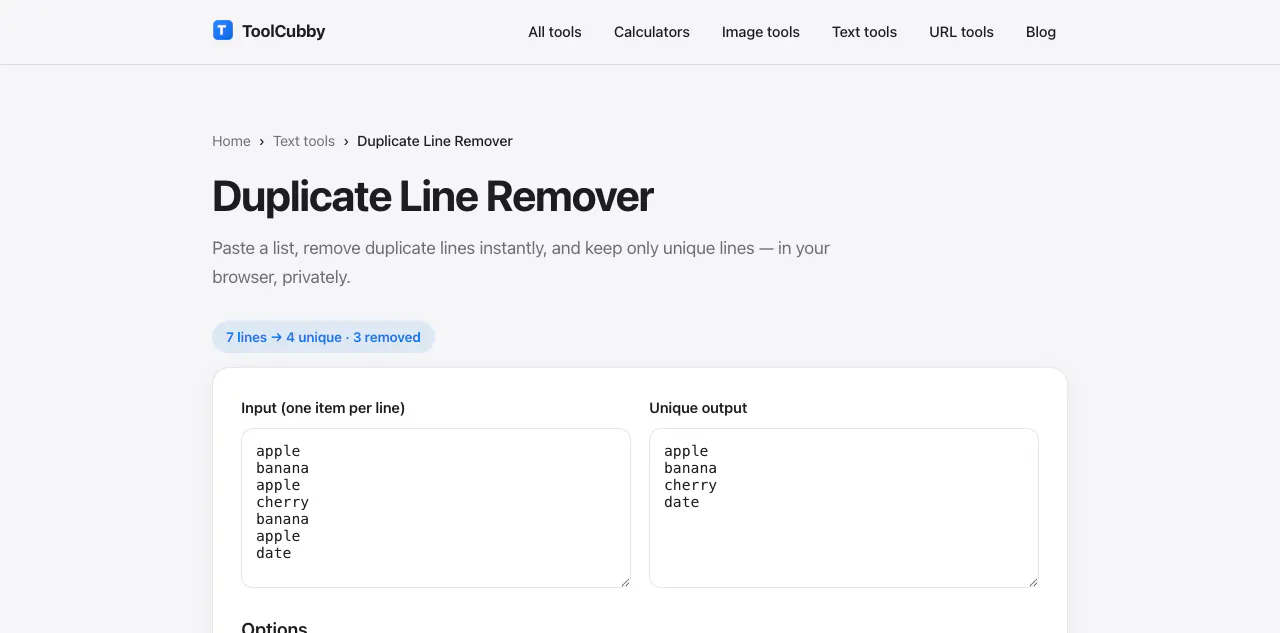The height and width of the screenshot is (633, 1280).
Task: Click 'apple' in the Unique output
Action: pos(686,451)
